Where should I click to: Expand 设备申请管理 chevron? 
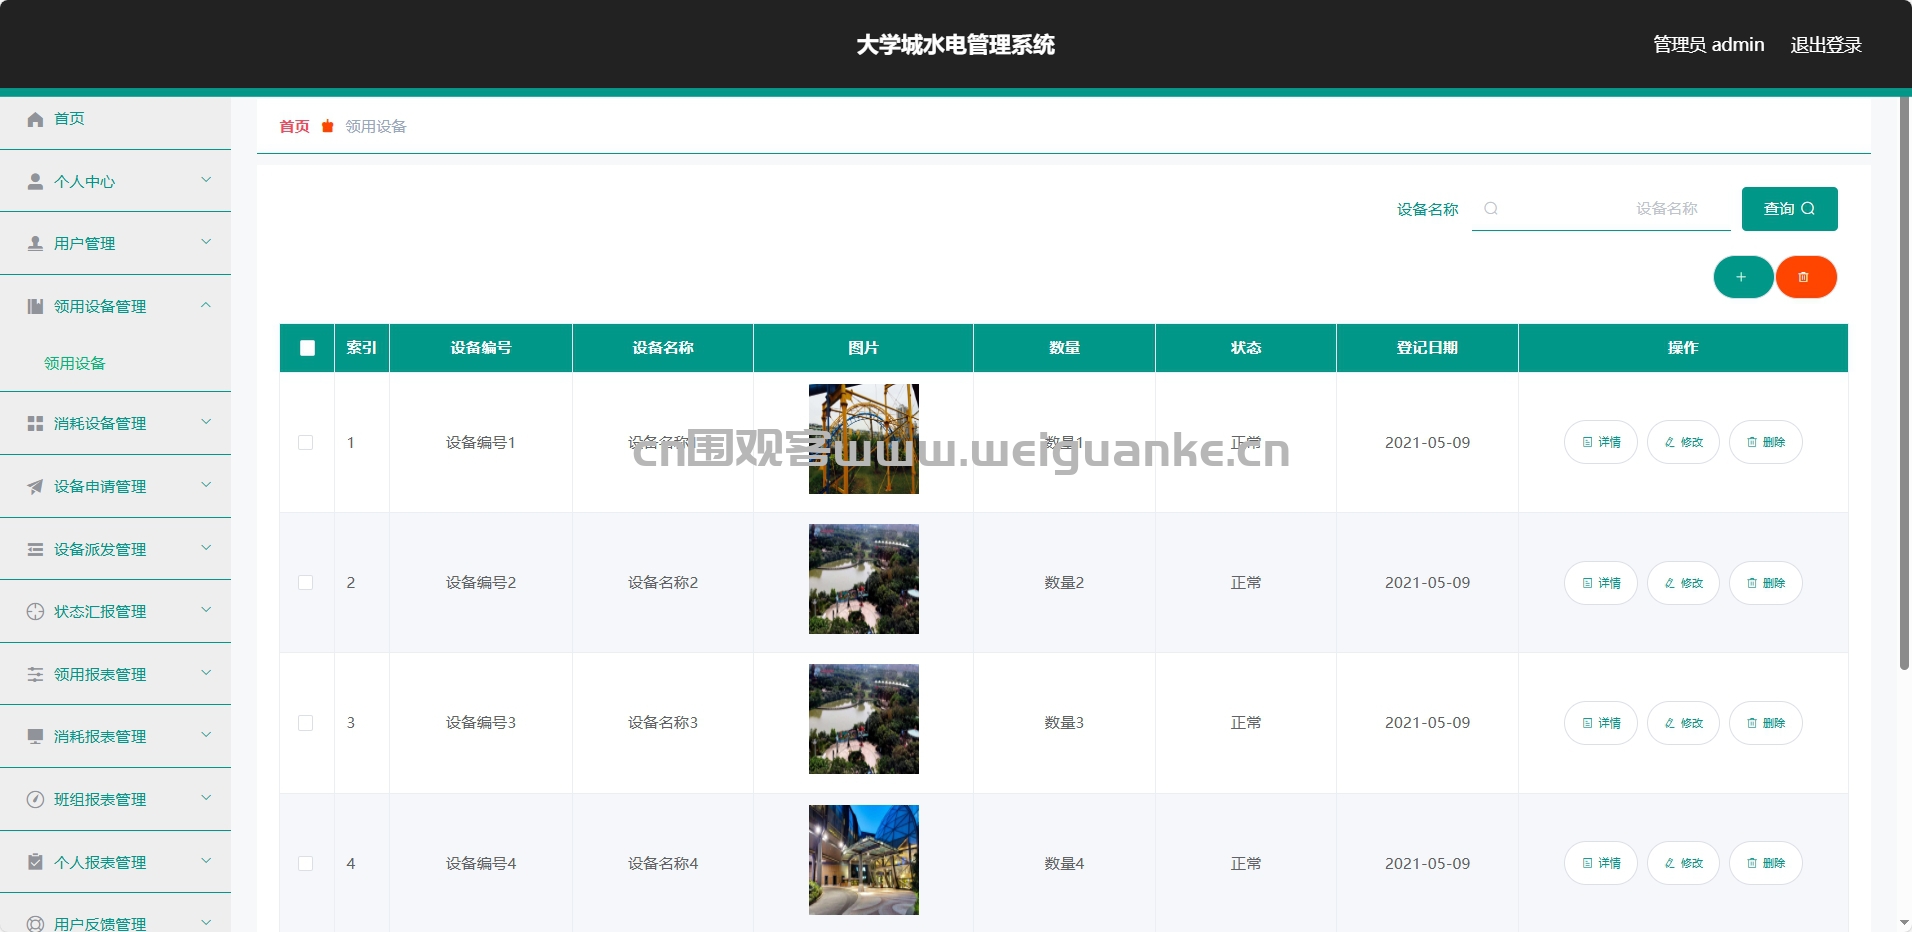206,485
